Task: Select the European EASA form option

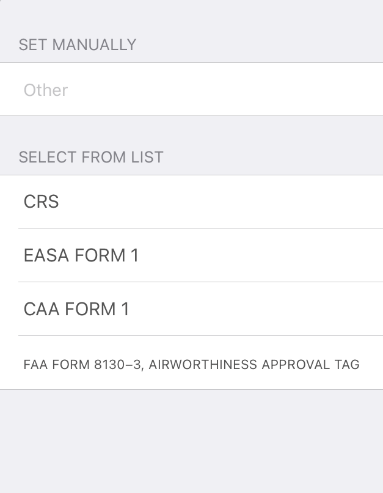Action: (191, 255)
